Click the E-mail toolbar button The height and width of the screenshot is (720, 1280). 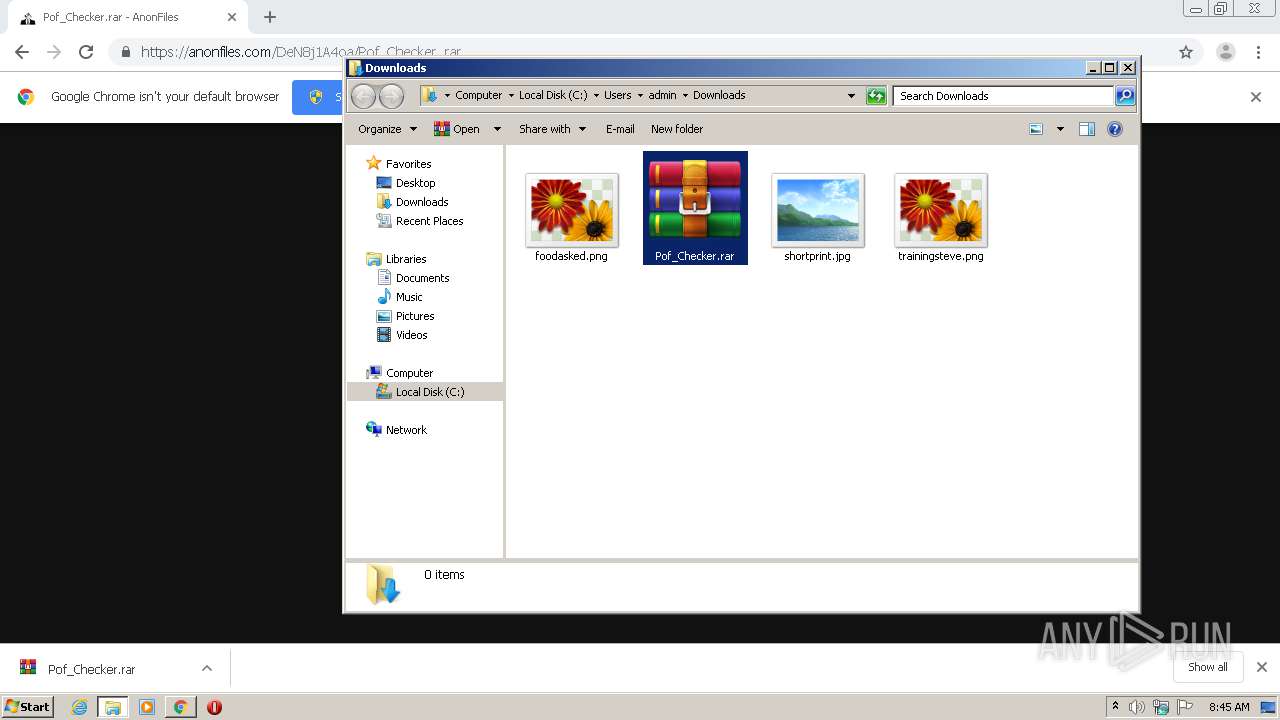click(620, 129)
